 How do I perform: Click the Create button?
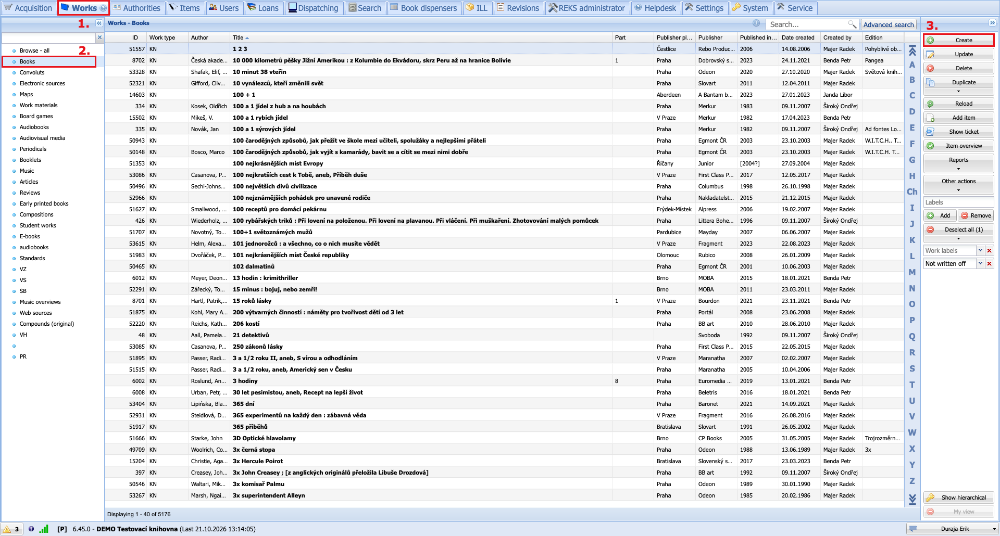959,40
